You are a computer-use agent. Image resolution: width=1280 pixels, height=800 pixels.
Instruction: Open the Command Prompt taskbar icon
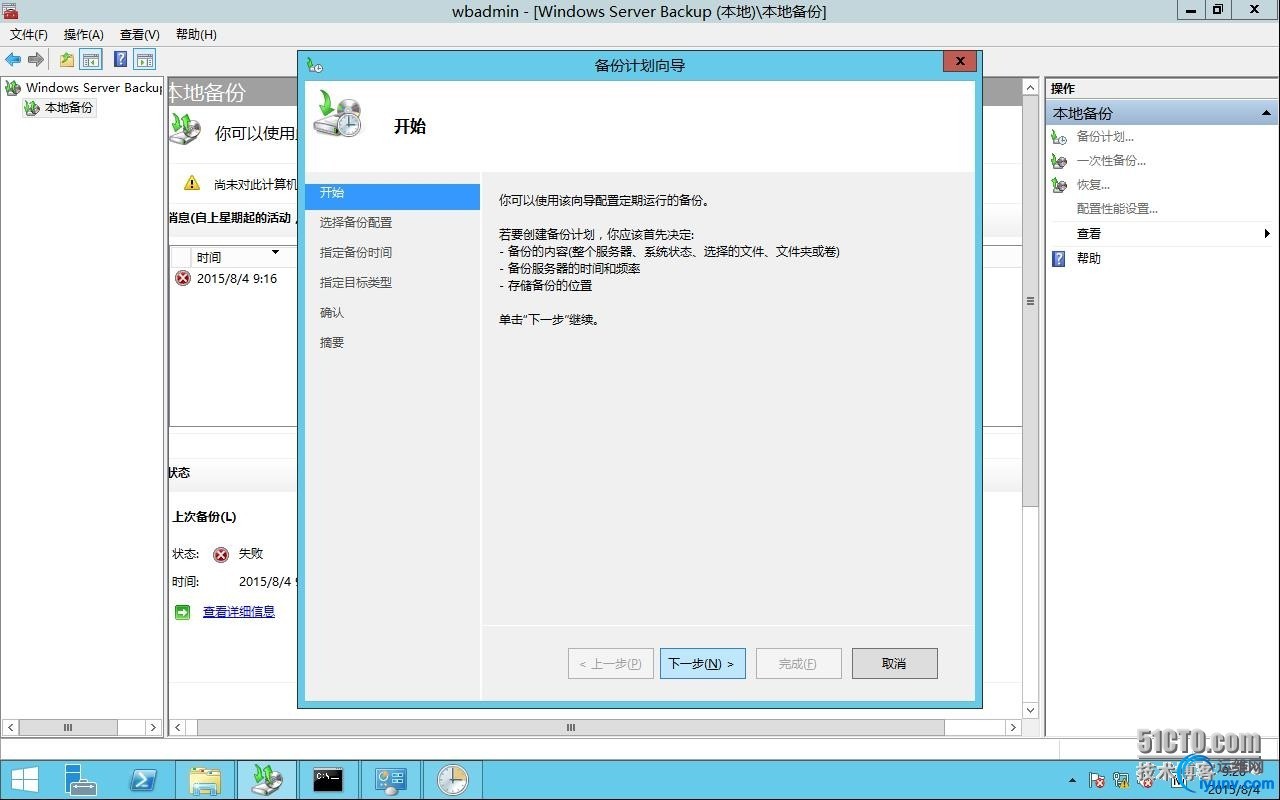[x=328, y=780]
